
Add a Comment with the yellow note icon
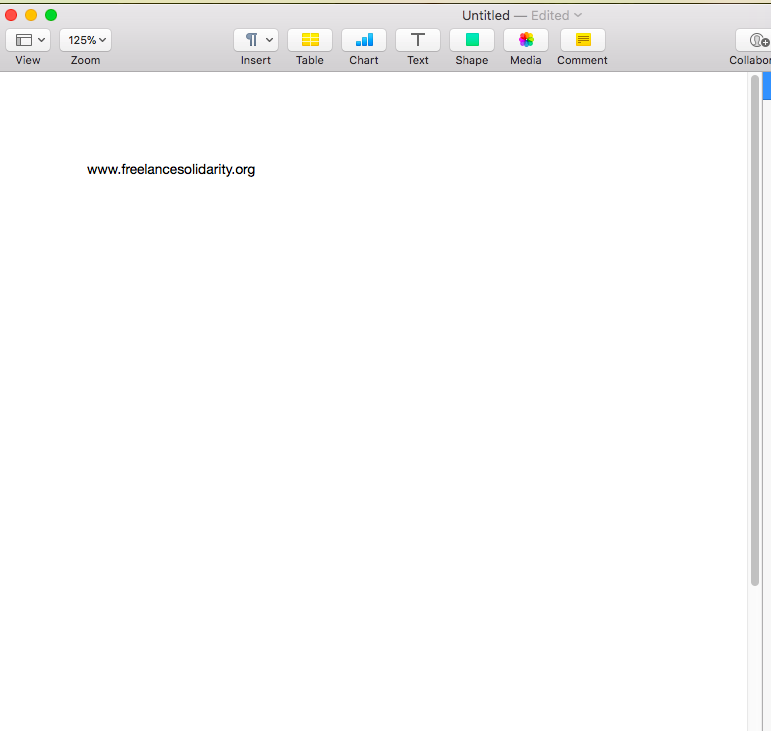click(x=583, y=40)
